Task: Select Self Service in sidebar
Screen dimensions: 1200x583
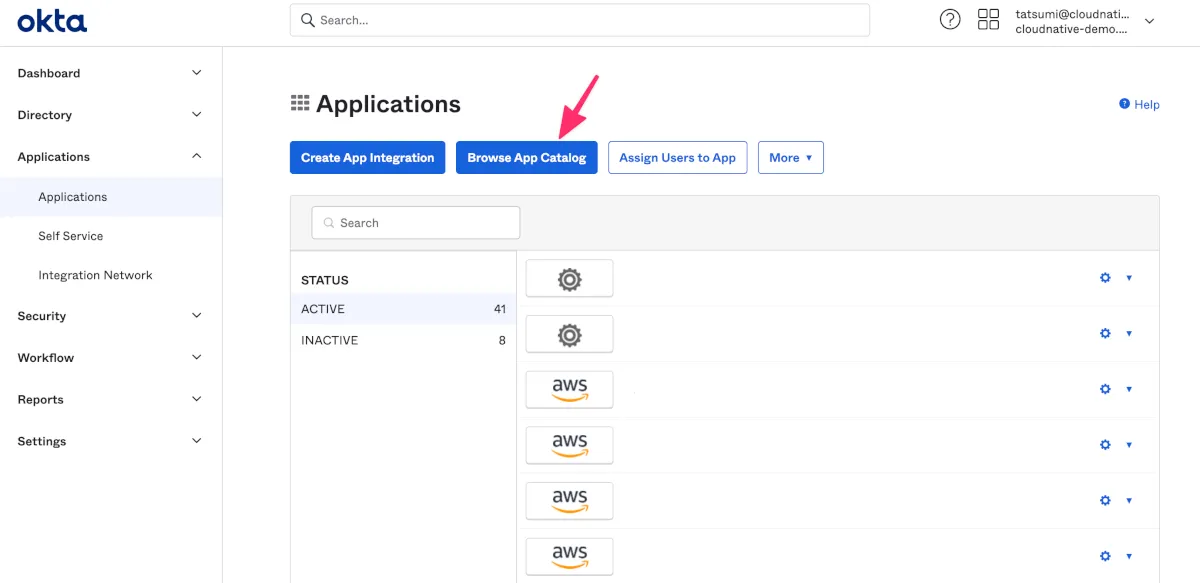Action: [71, 236]
